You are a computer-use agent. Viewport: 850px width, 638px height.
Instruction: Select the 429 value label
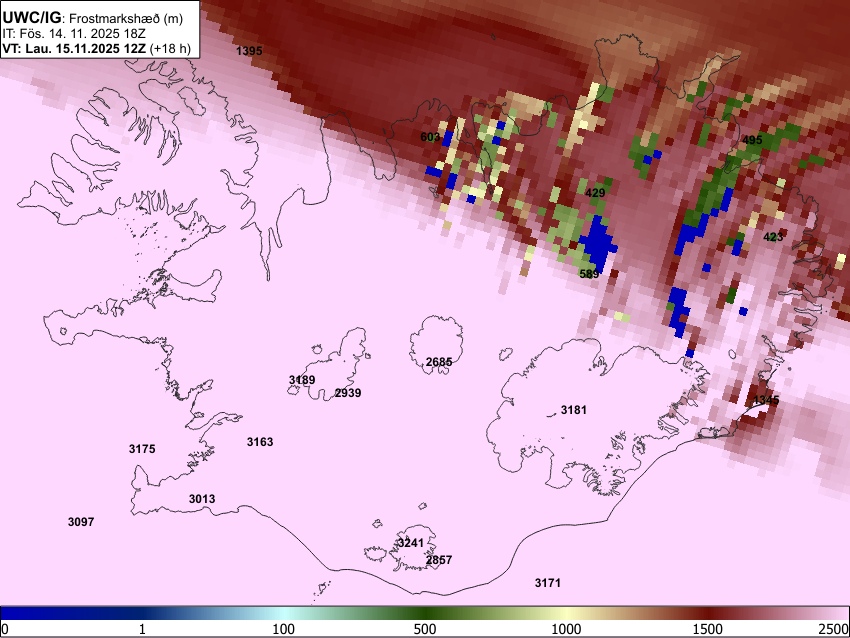click(595, 192)
